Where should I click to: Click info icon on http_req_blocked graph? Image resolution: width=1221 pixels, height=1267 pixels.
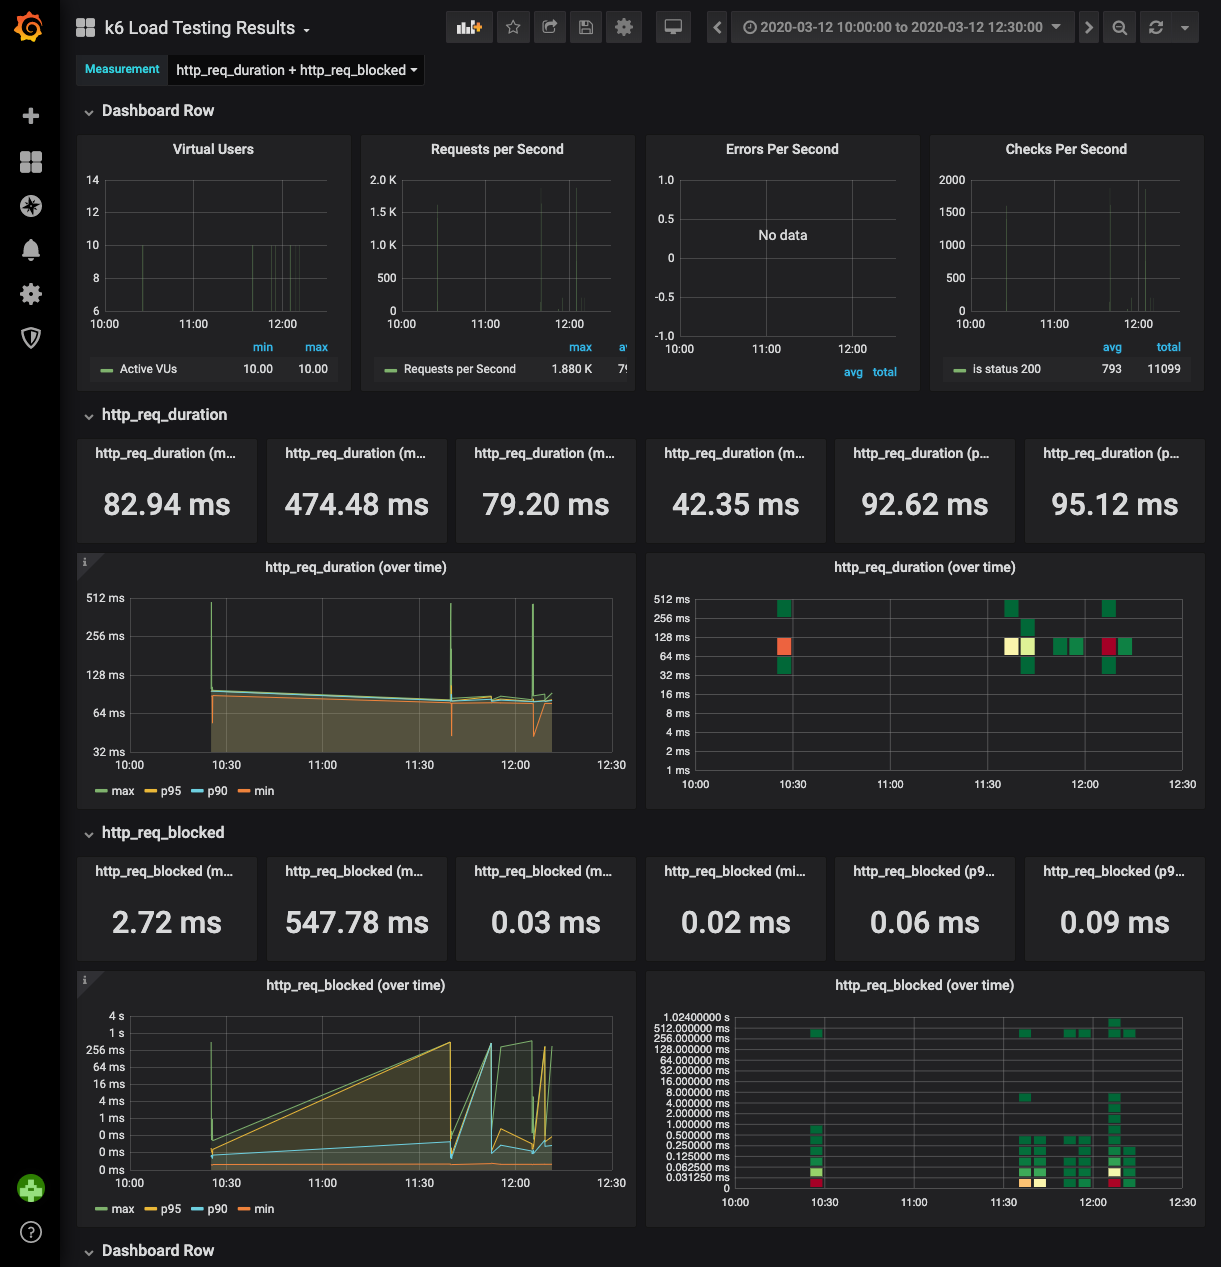[x=85, y=980]
